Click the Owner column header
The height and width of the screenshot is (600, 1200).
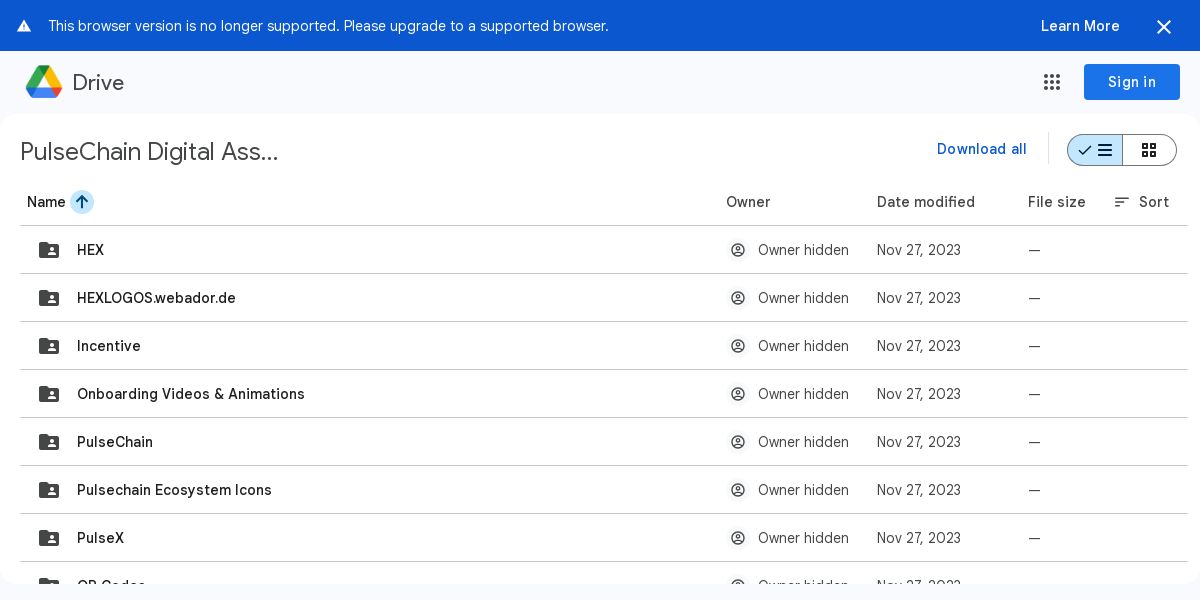click(748, 202)
